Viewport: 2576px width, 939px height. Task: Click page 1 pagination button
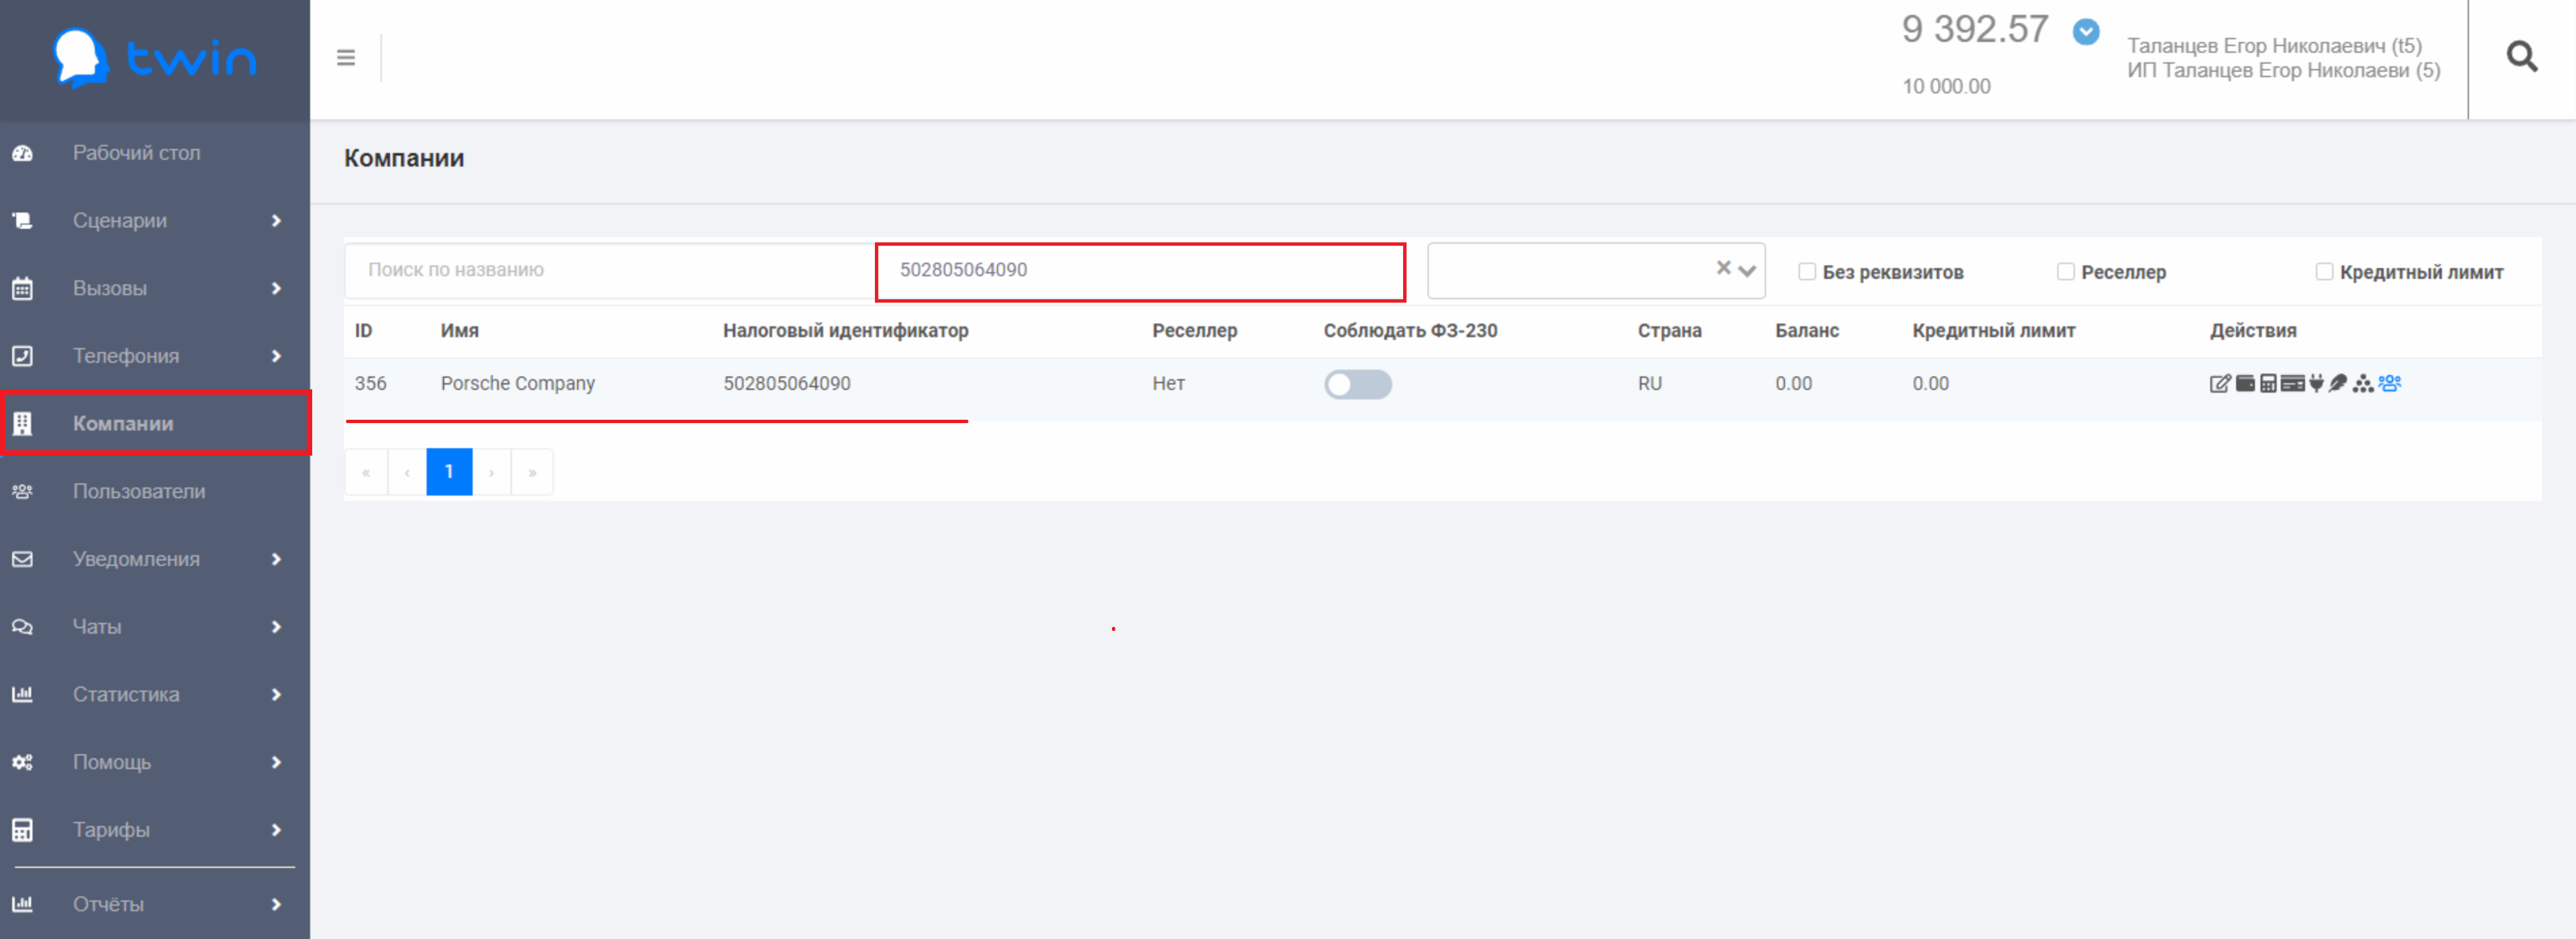pos(449,472)
